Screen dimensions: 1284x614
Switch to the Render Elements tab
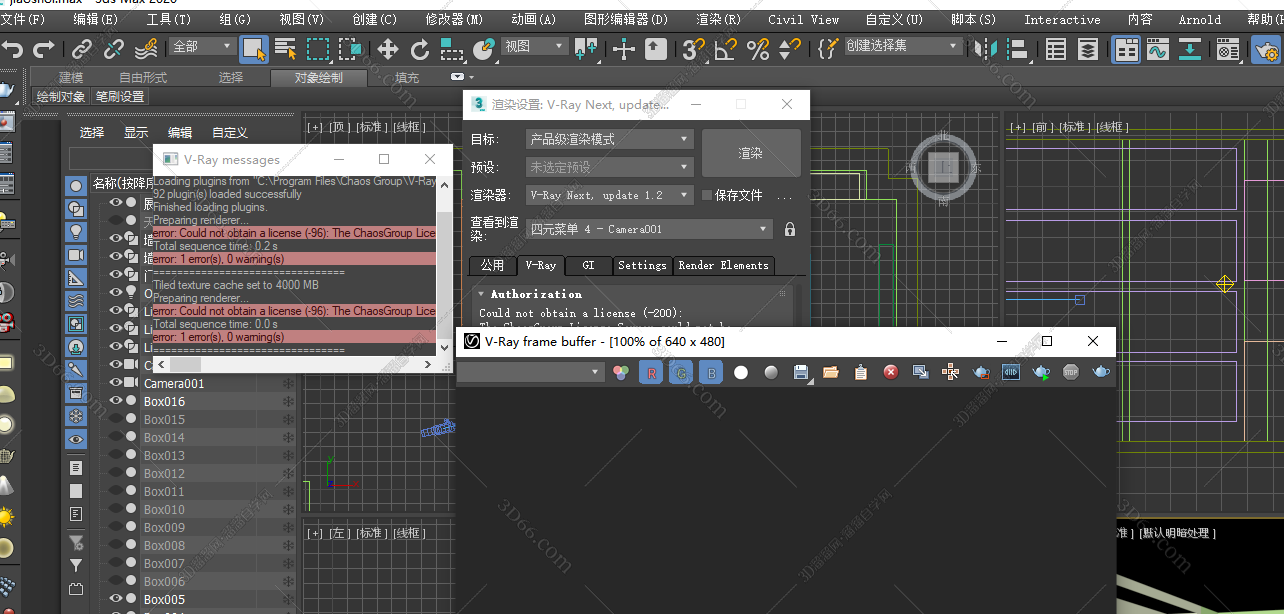(724, 265)
